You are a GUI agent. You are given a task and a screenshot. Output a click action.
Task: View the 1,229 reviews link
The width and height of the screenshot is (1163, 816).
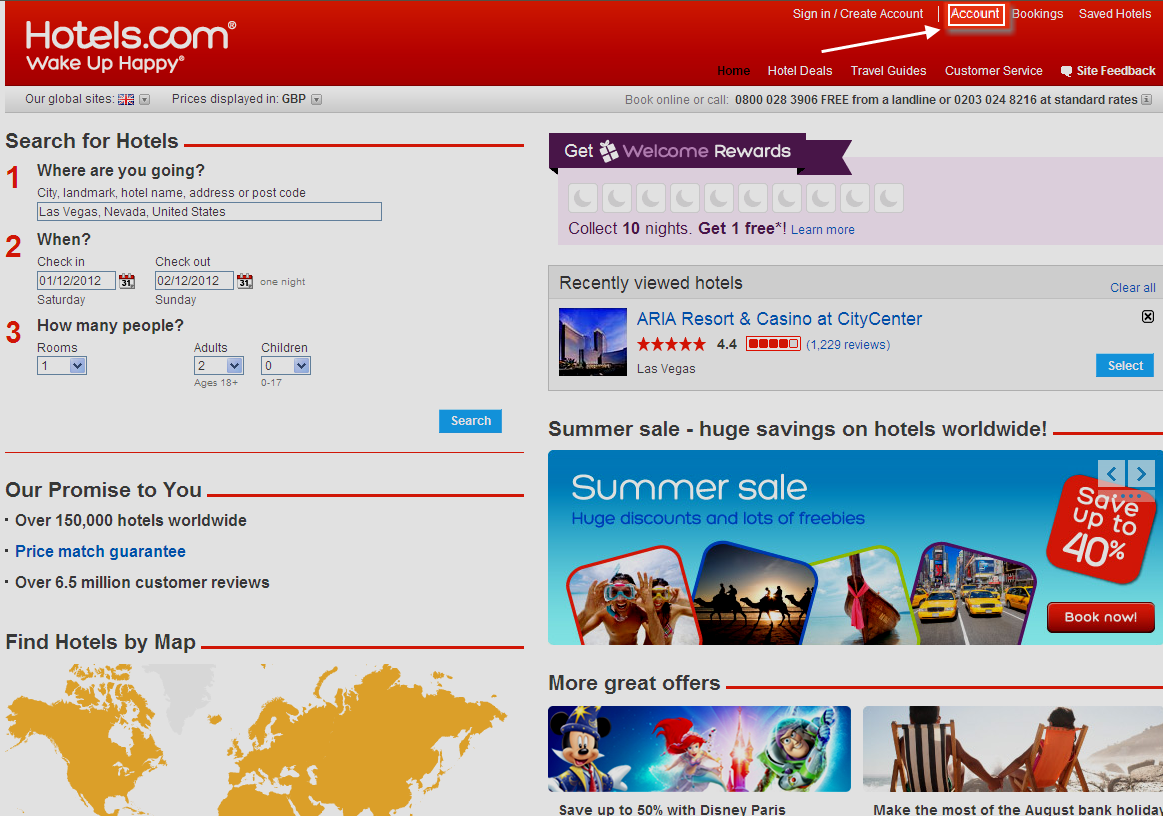848,344
